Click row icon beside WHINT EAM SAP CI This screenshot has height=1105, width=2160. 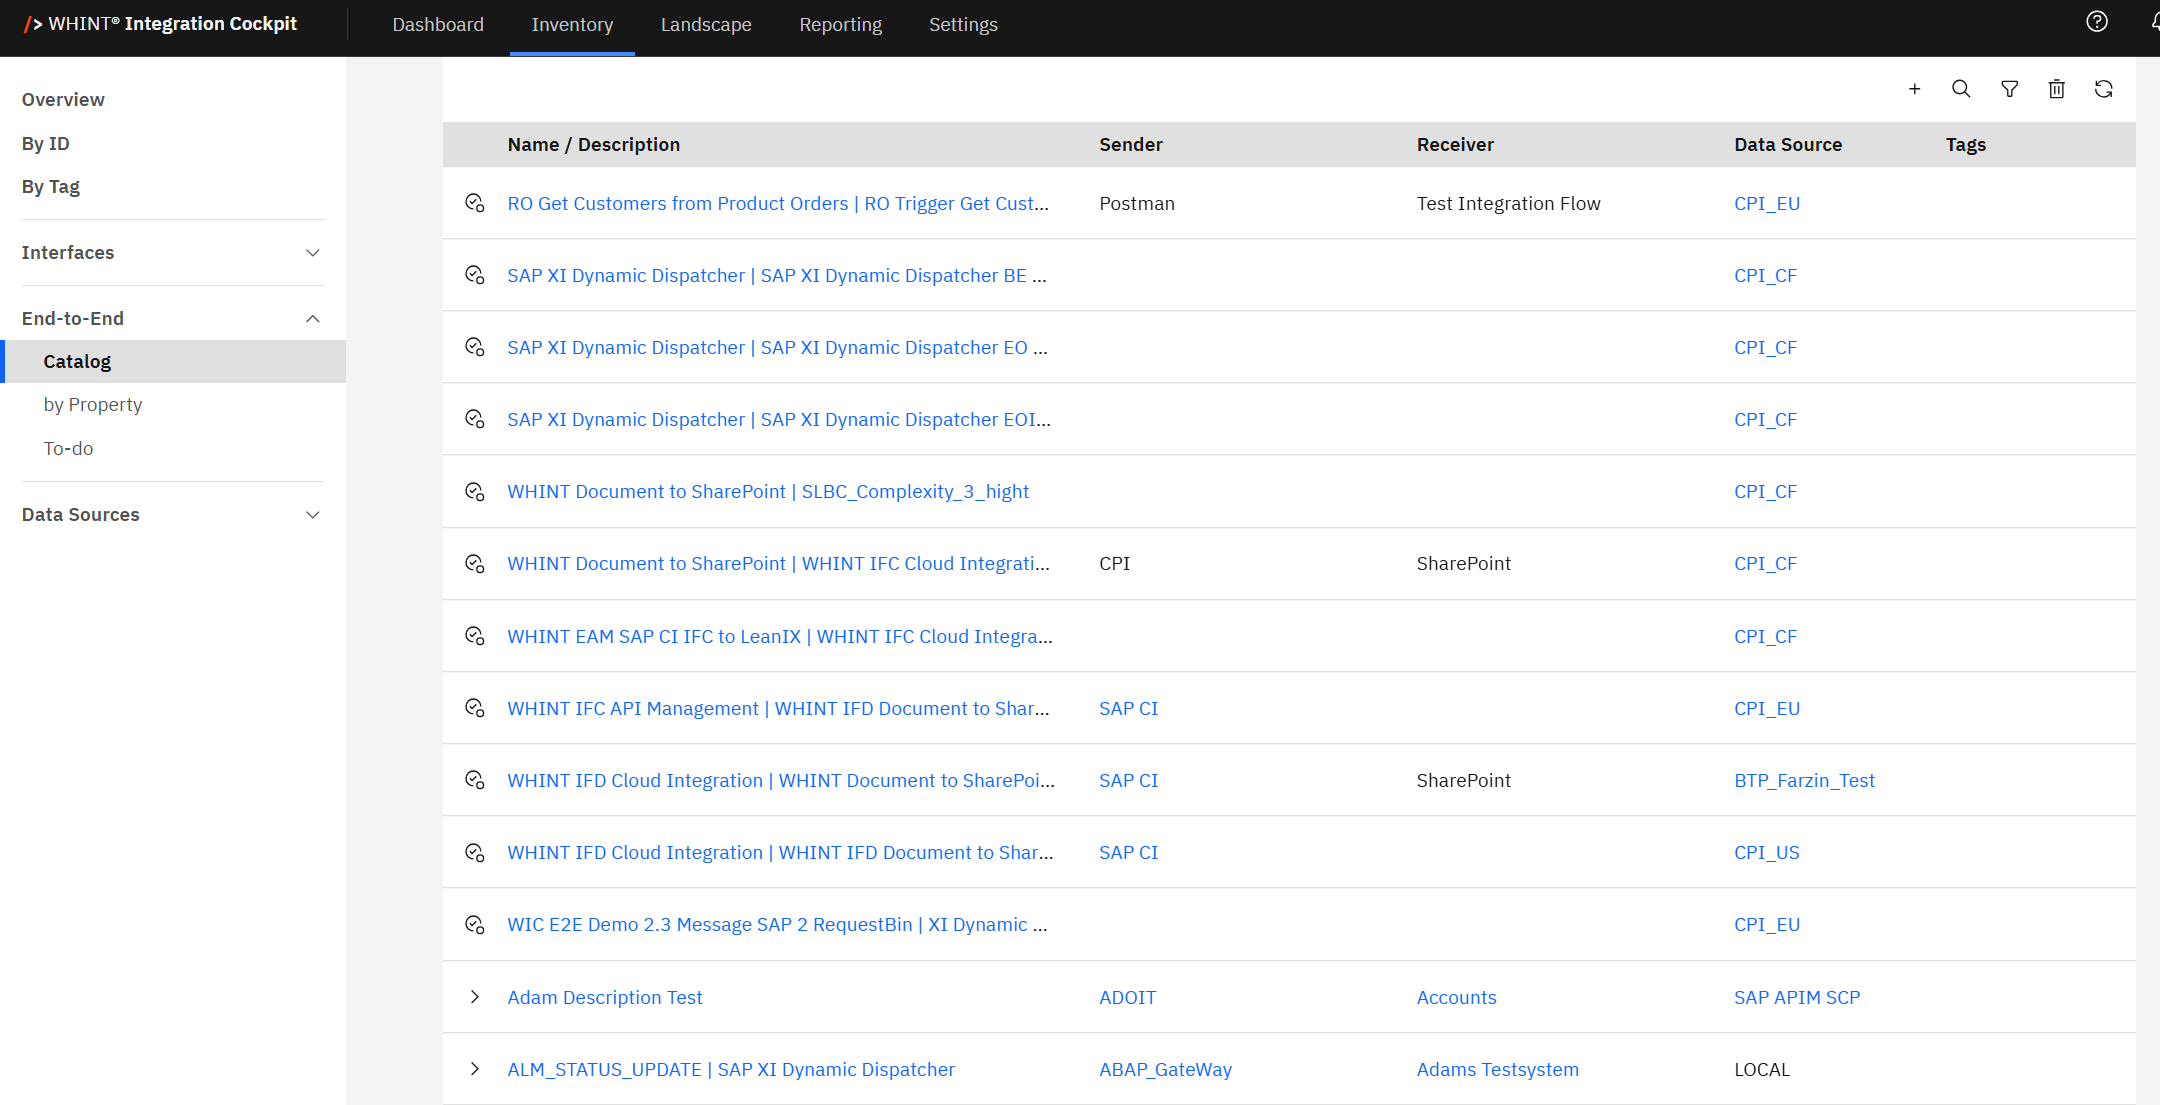pyautogui.click(x=475, y=636)
